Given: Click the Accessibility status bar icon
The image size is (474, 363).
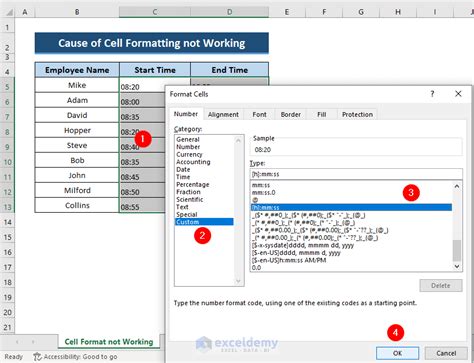Looking at the screenshot, I should [x=37, y=357].
